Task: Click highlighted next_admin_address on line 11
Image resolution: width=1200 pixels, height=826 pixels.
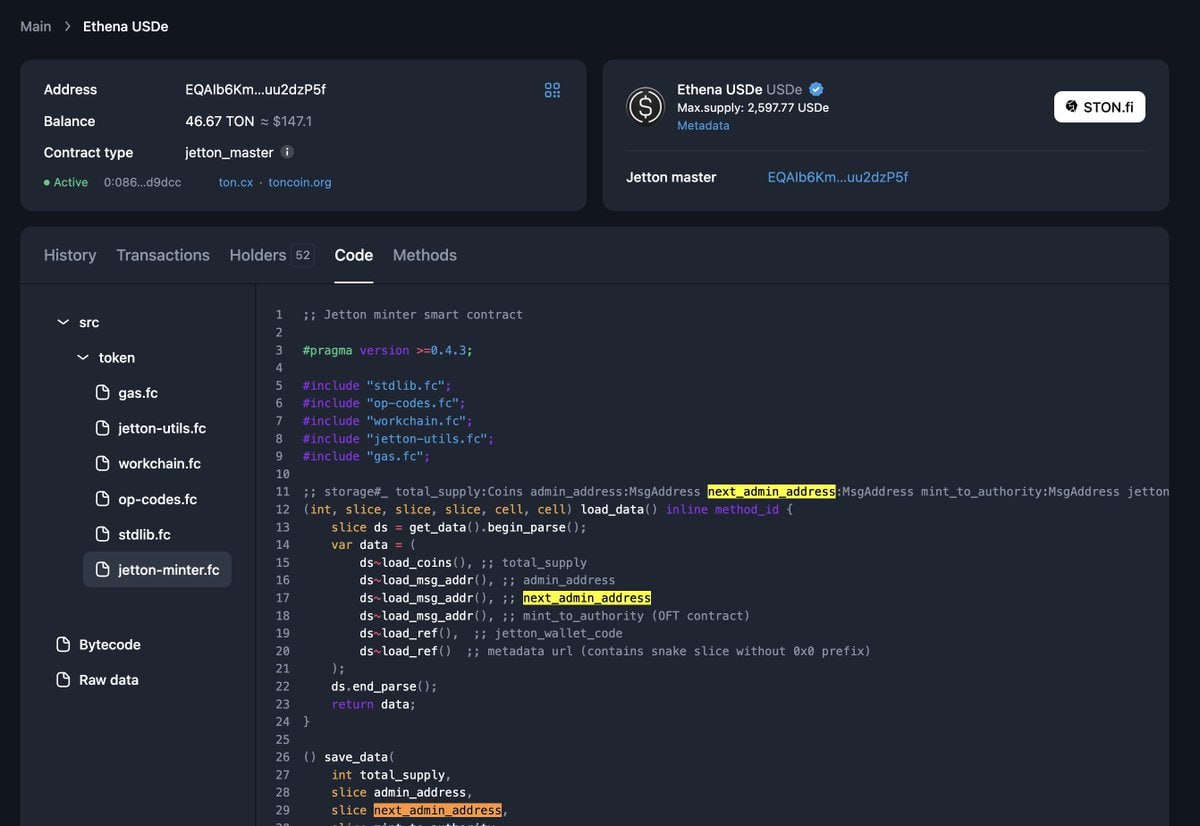Action: (x=771, y=492)
